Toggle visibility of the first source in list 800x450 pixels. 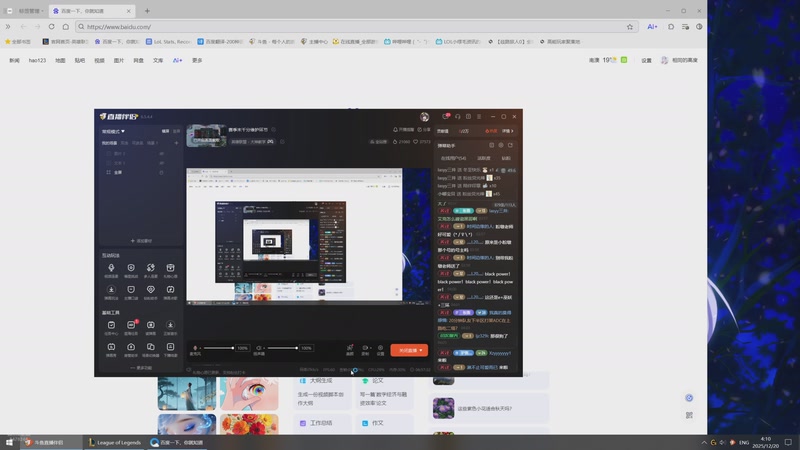click(162, 154)
